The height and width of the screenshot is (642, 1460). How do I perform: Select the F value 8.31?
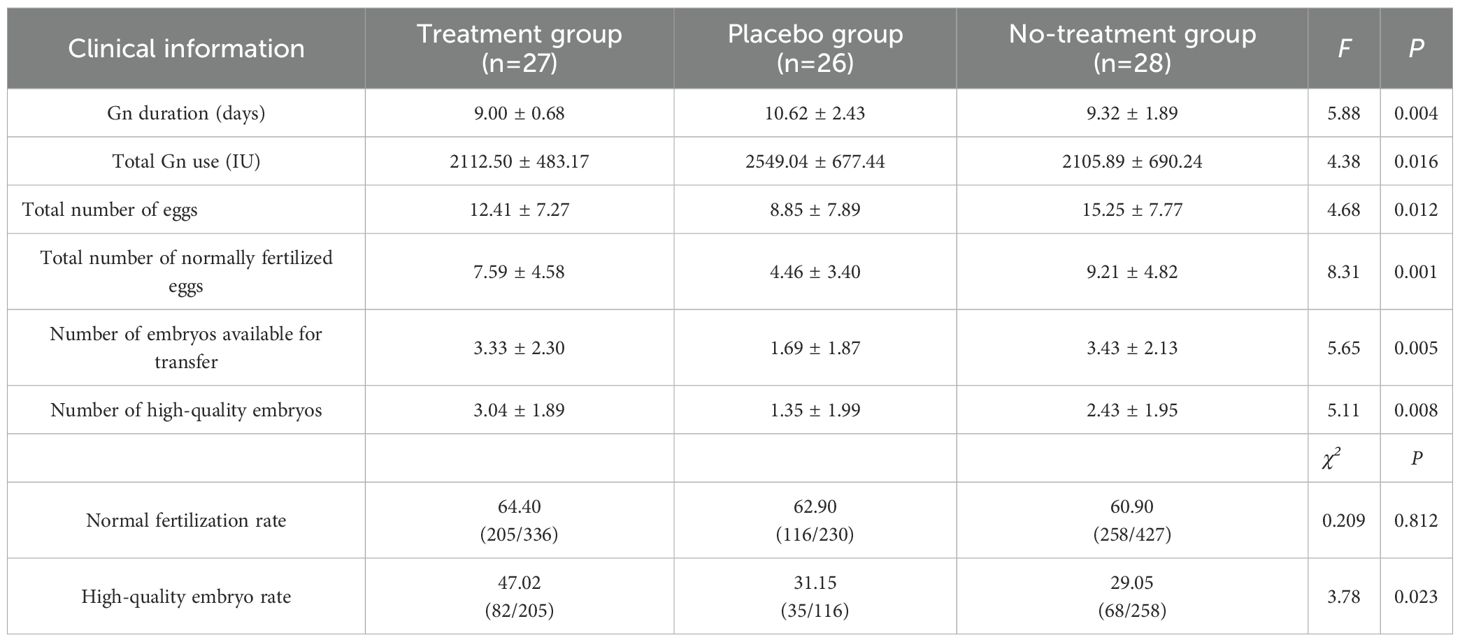click(x=1344, y=271)
